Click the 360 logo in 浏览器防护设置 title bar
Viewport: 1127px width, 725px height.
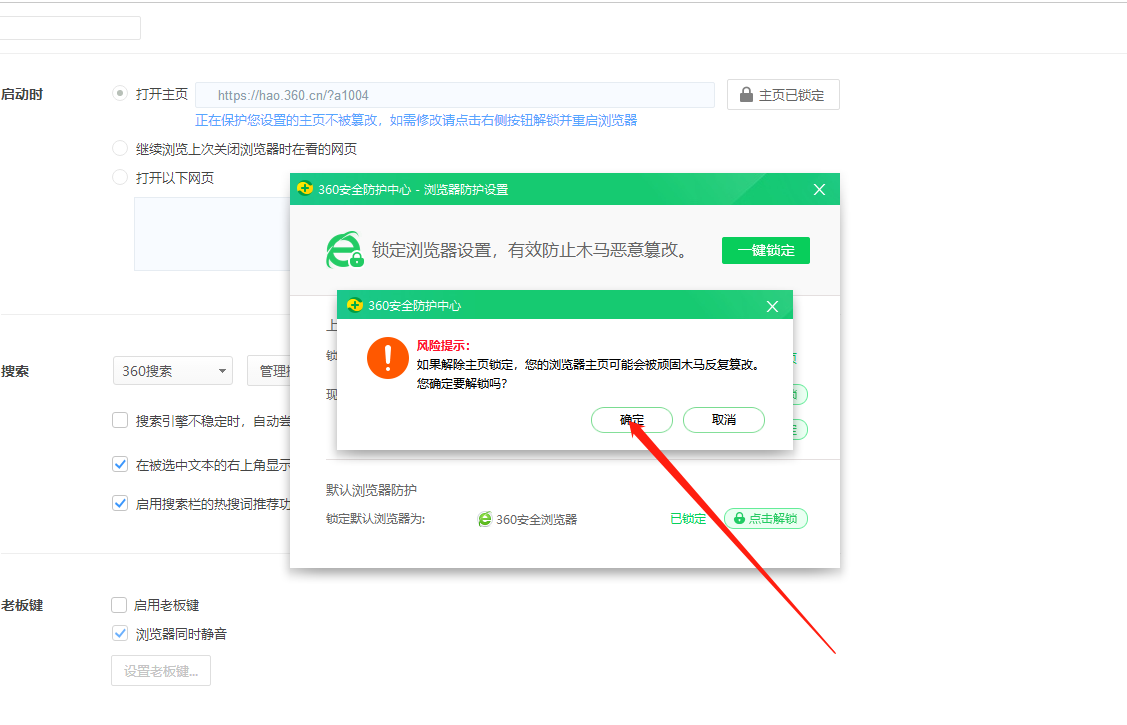[x=304, y=189]
